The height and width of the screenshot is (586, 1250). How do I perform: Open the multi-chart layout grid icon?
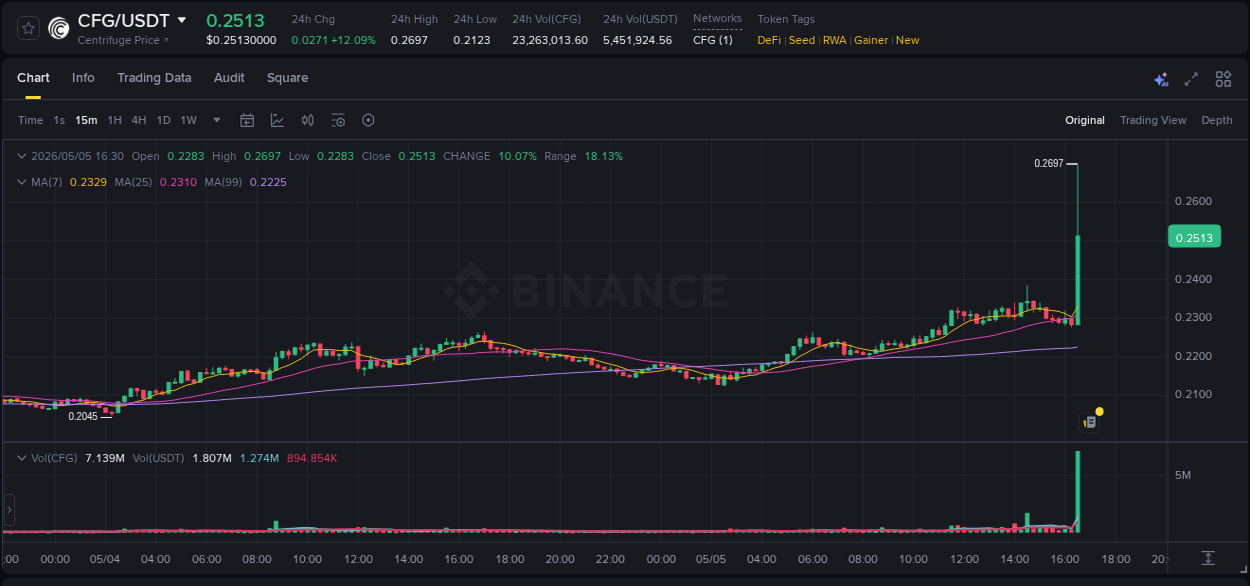pyautogui.click(x=1223, y=79)
